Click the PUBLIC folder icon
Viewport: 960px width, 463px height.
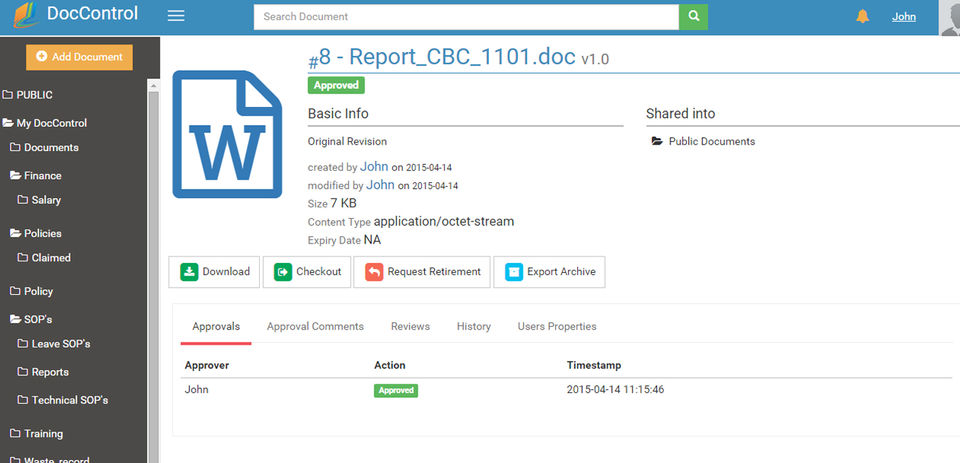click(7, 95)
